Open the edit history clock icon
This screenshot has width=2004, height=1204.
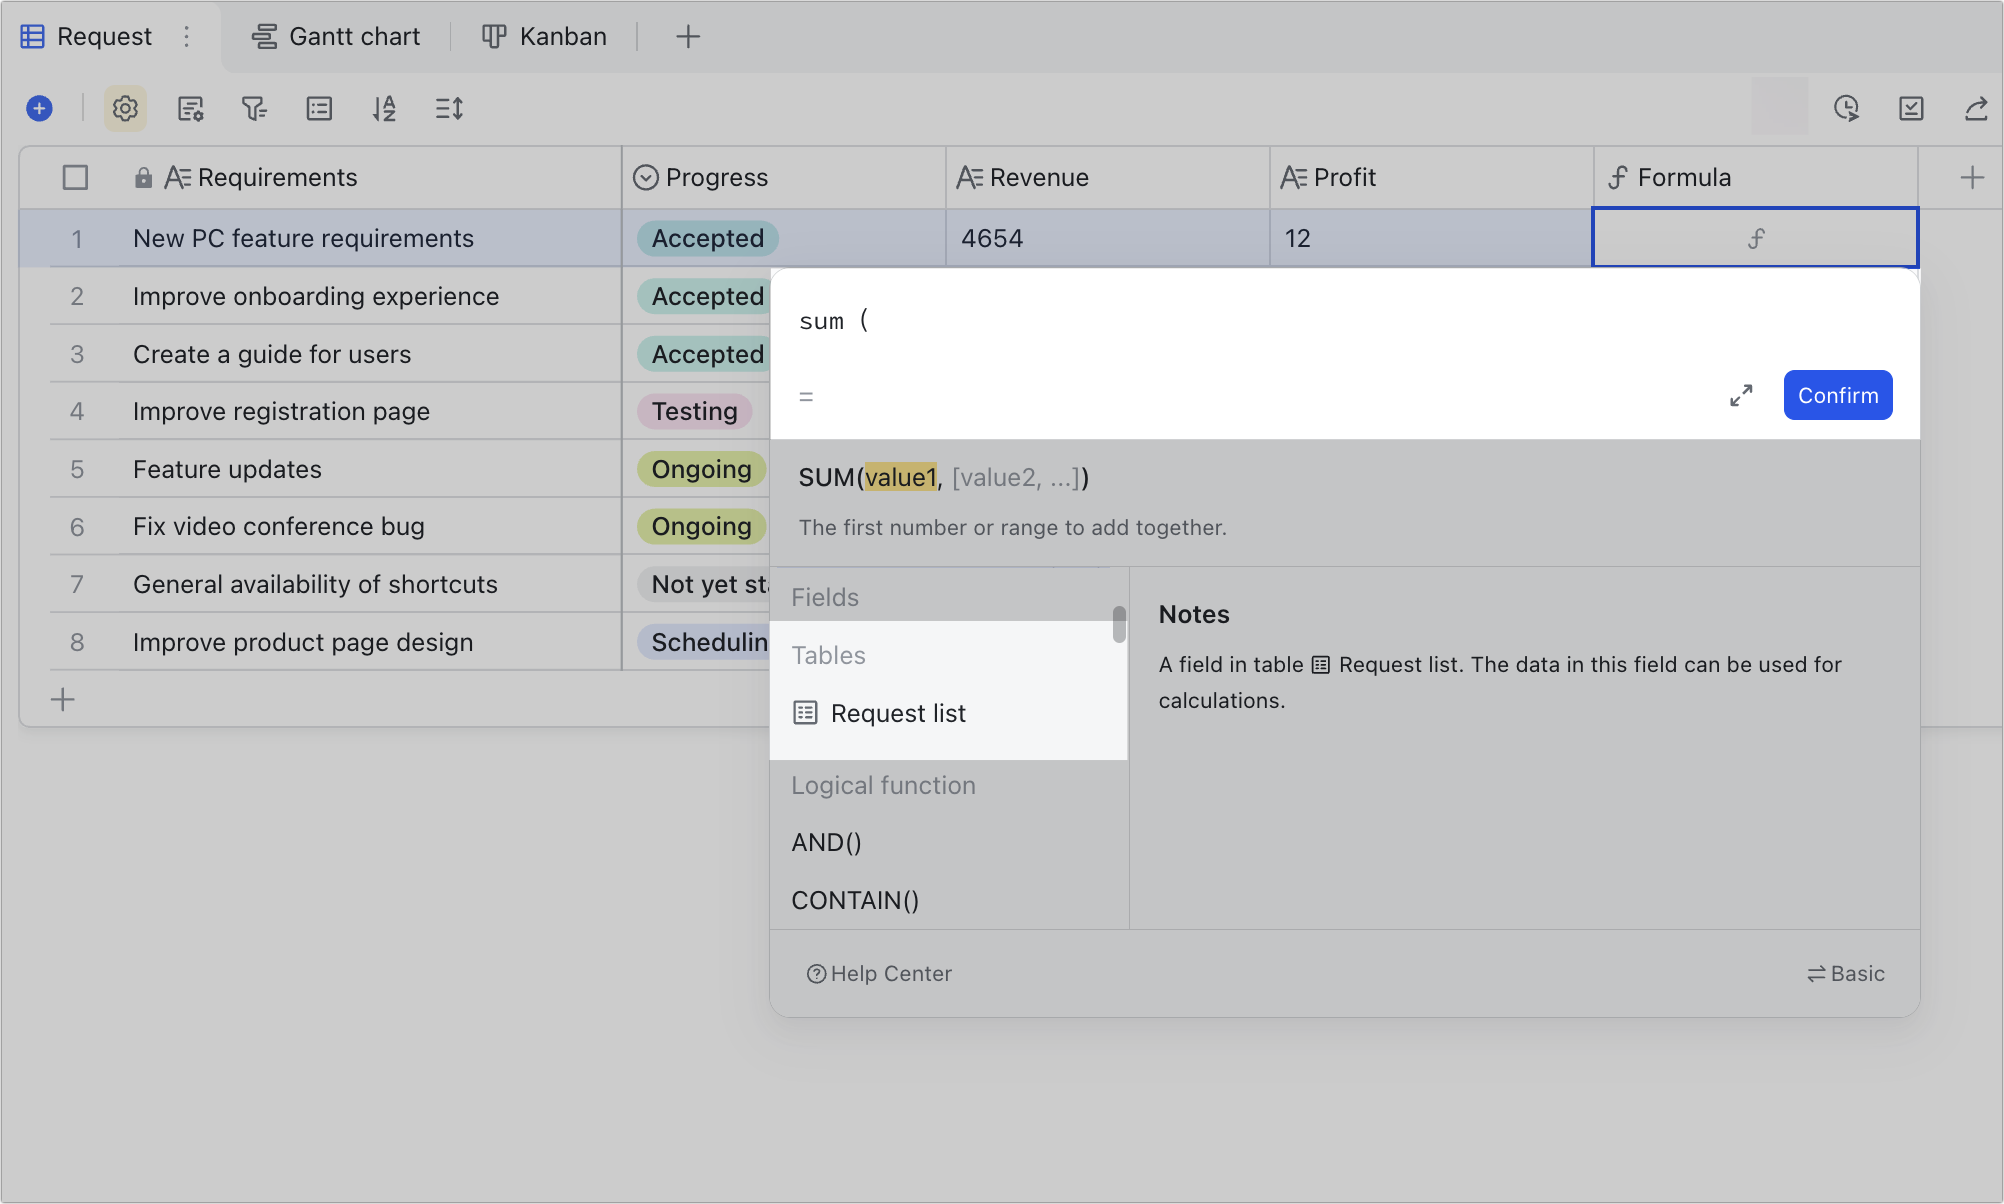pos(1847,108)
